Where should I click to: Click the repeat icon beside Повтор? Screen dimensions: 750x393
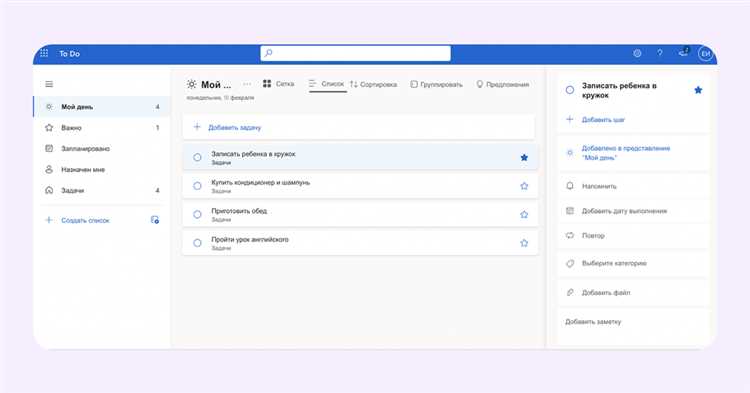pos(570,235)
